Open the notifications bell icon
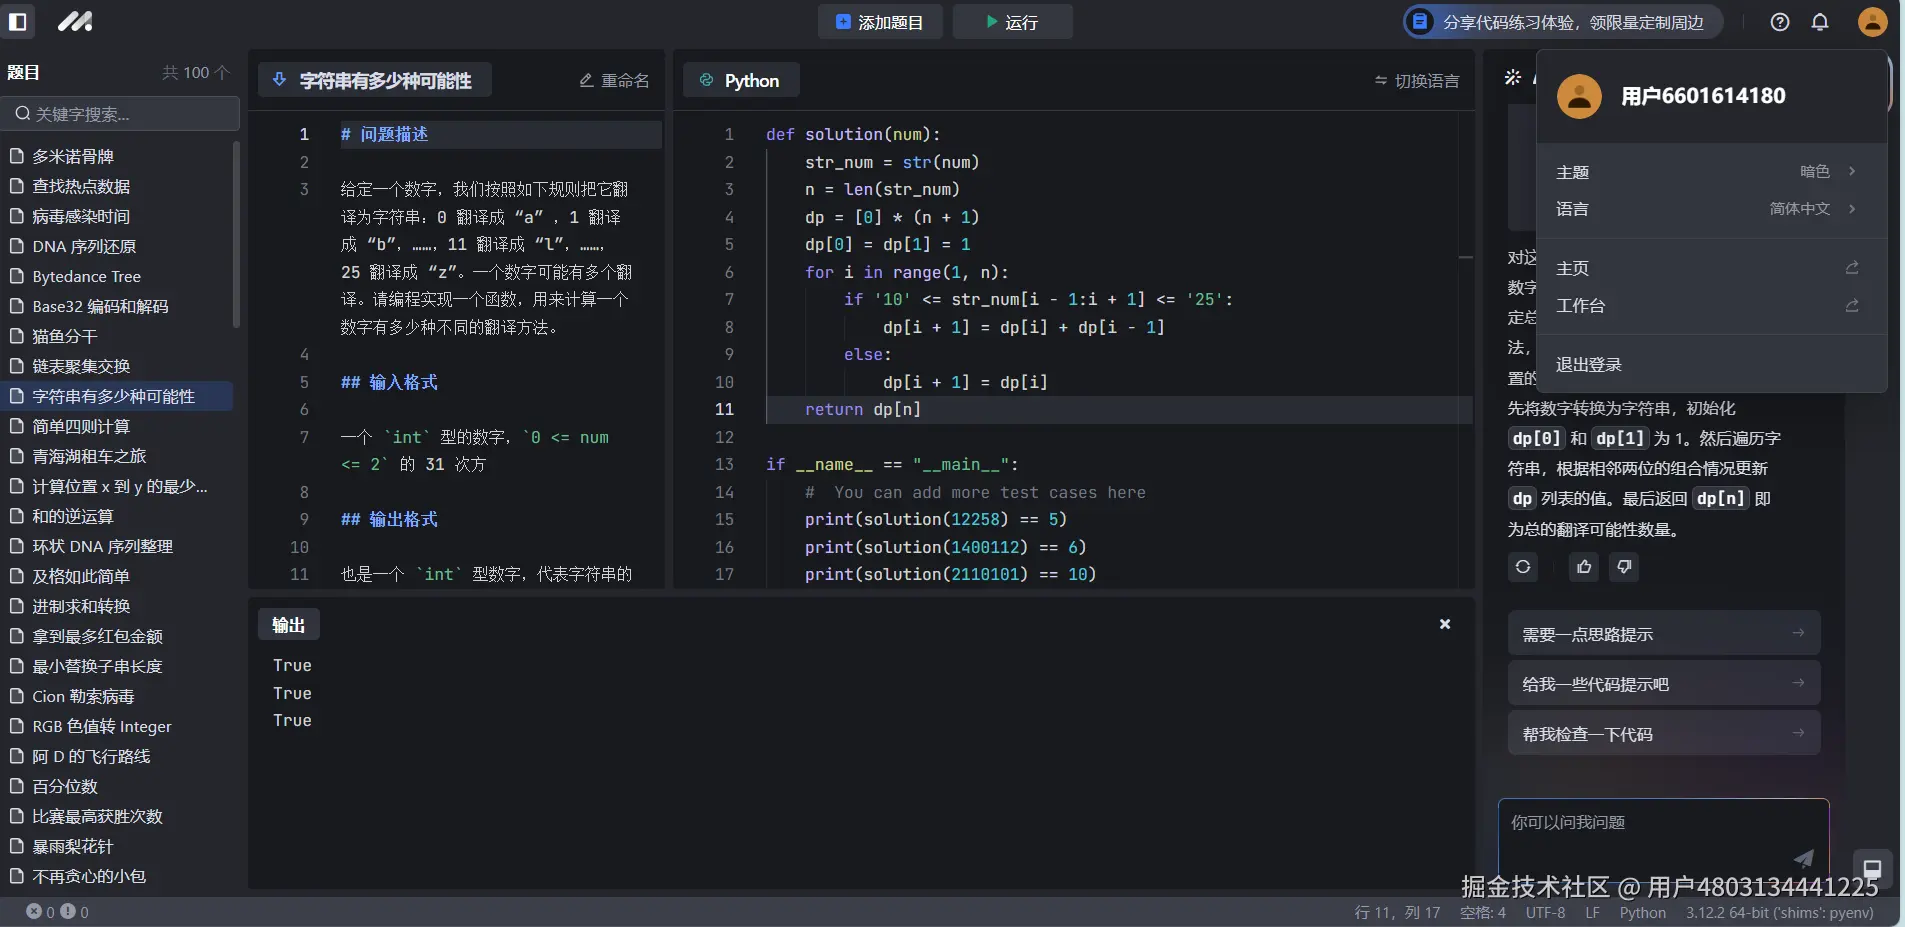Image resolution: width=1905 pixels, height=927 pixels. [x=1820, y=21]
